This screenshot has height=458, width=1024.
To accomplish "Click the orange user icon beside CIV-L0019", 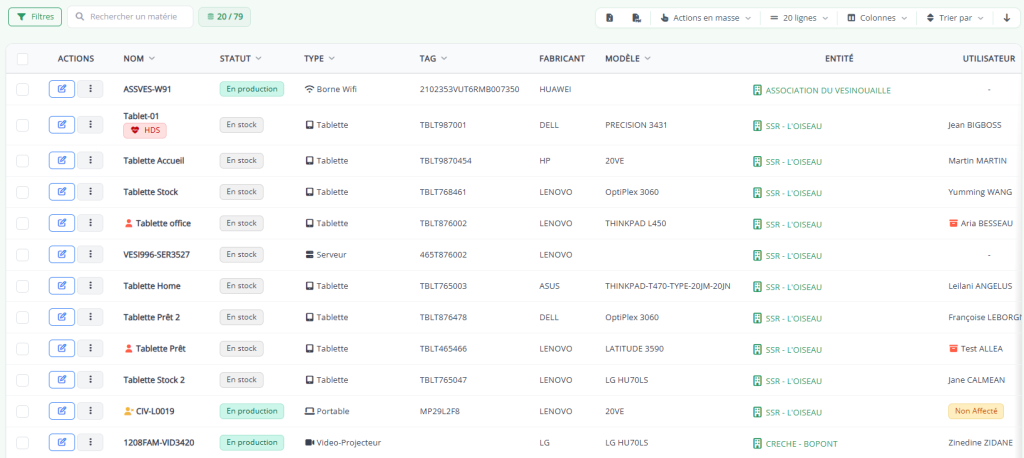I will (128, 411).
